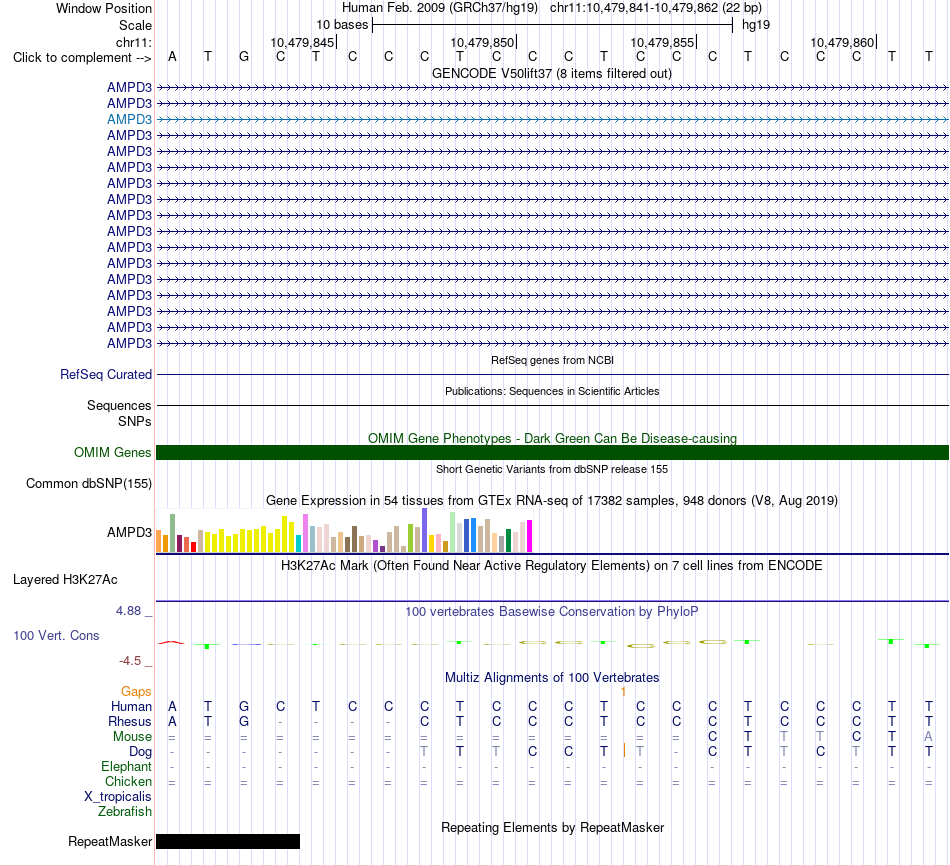950x865 pixels.
Task: Click the Sequences track label
Action: pyautogui.click(x=119, y=405)
